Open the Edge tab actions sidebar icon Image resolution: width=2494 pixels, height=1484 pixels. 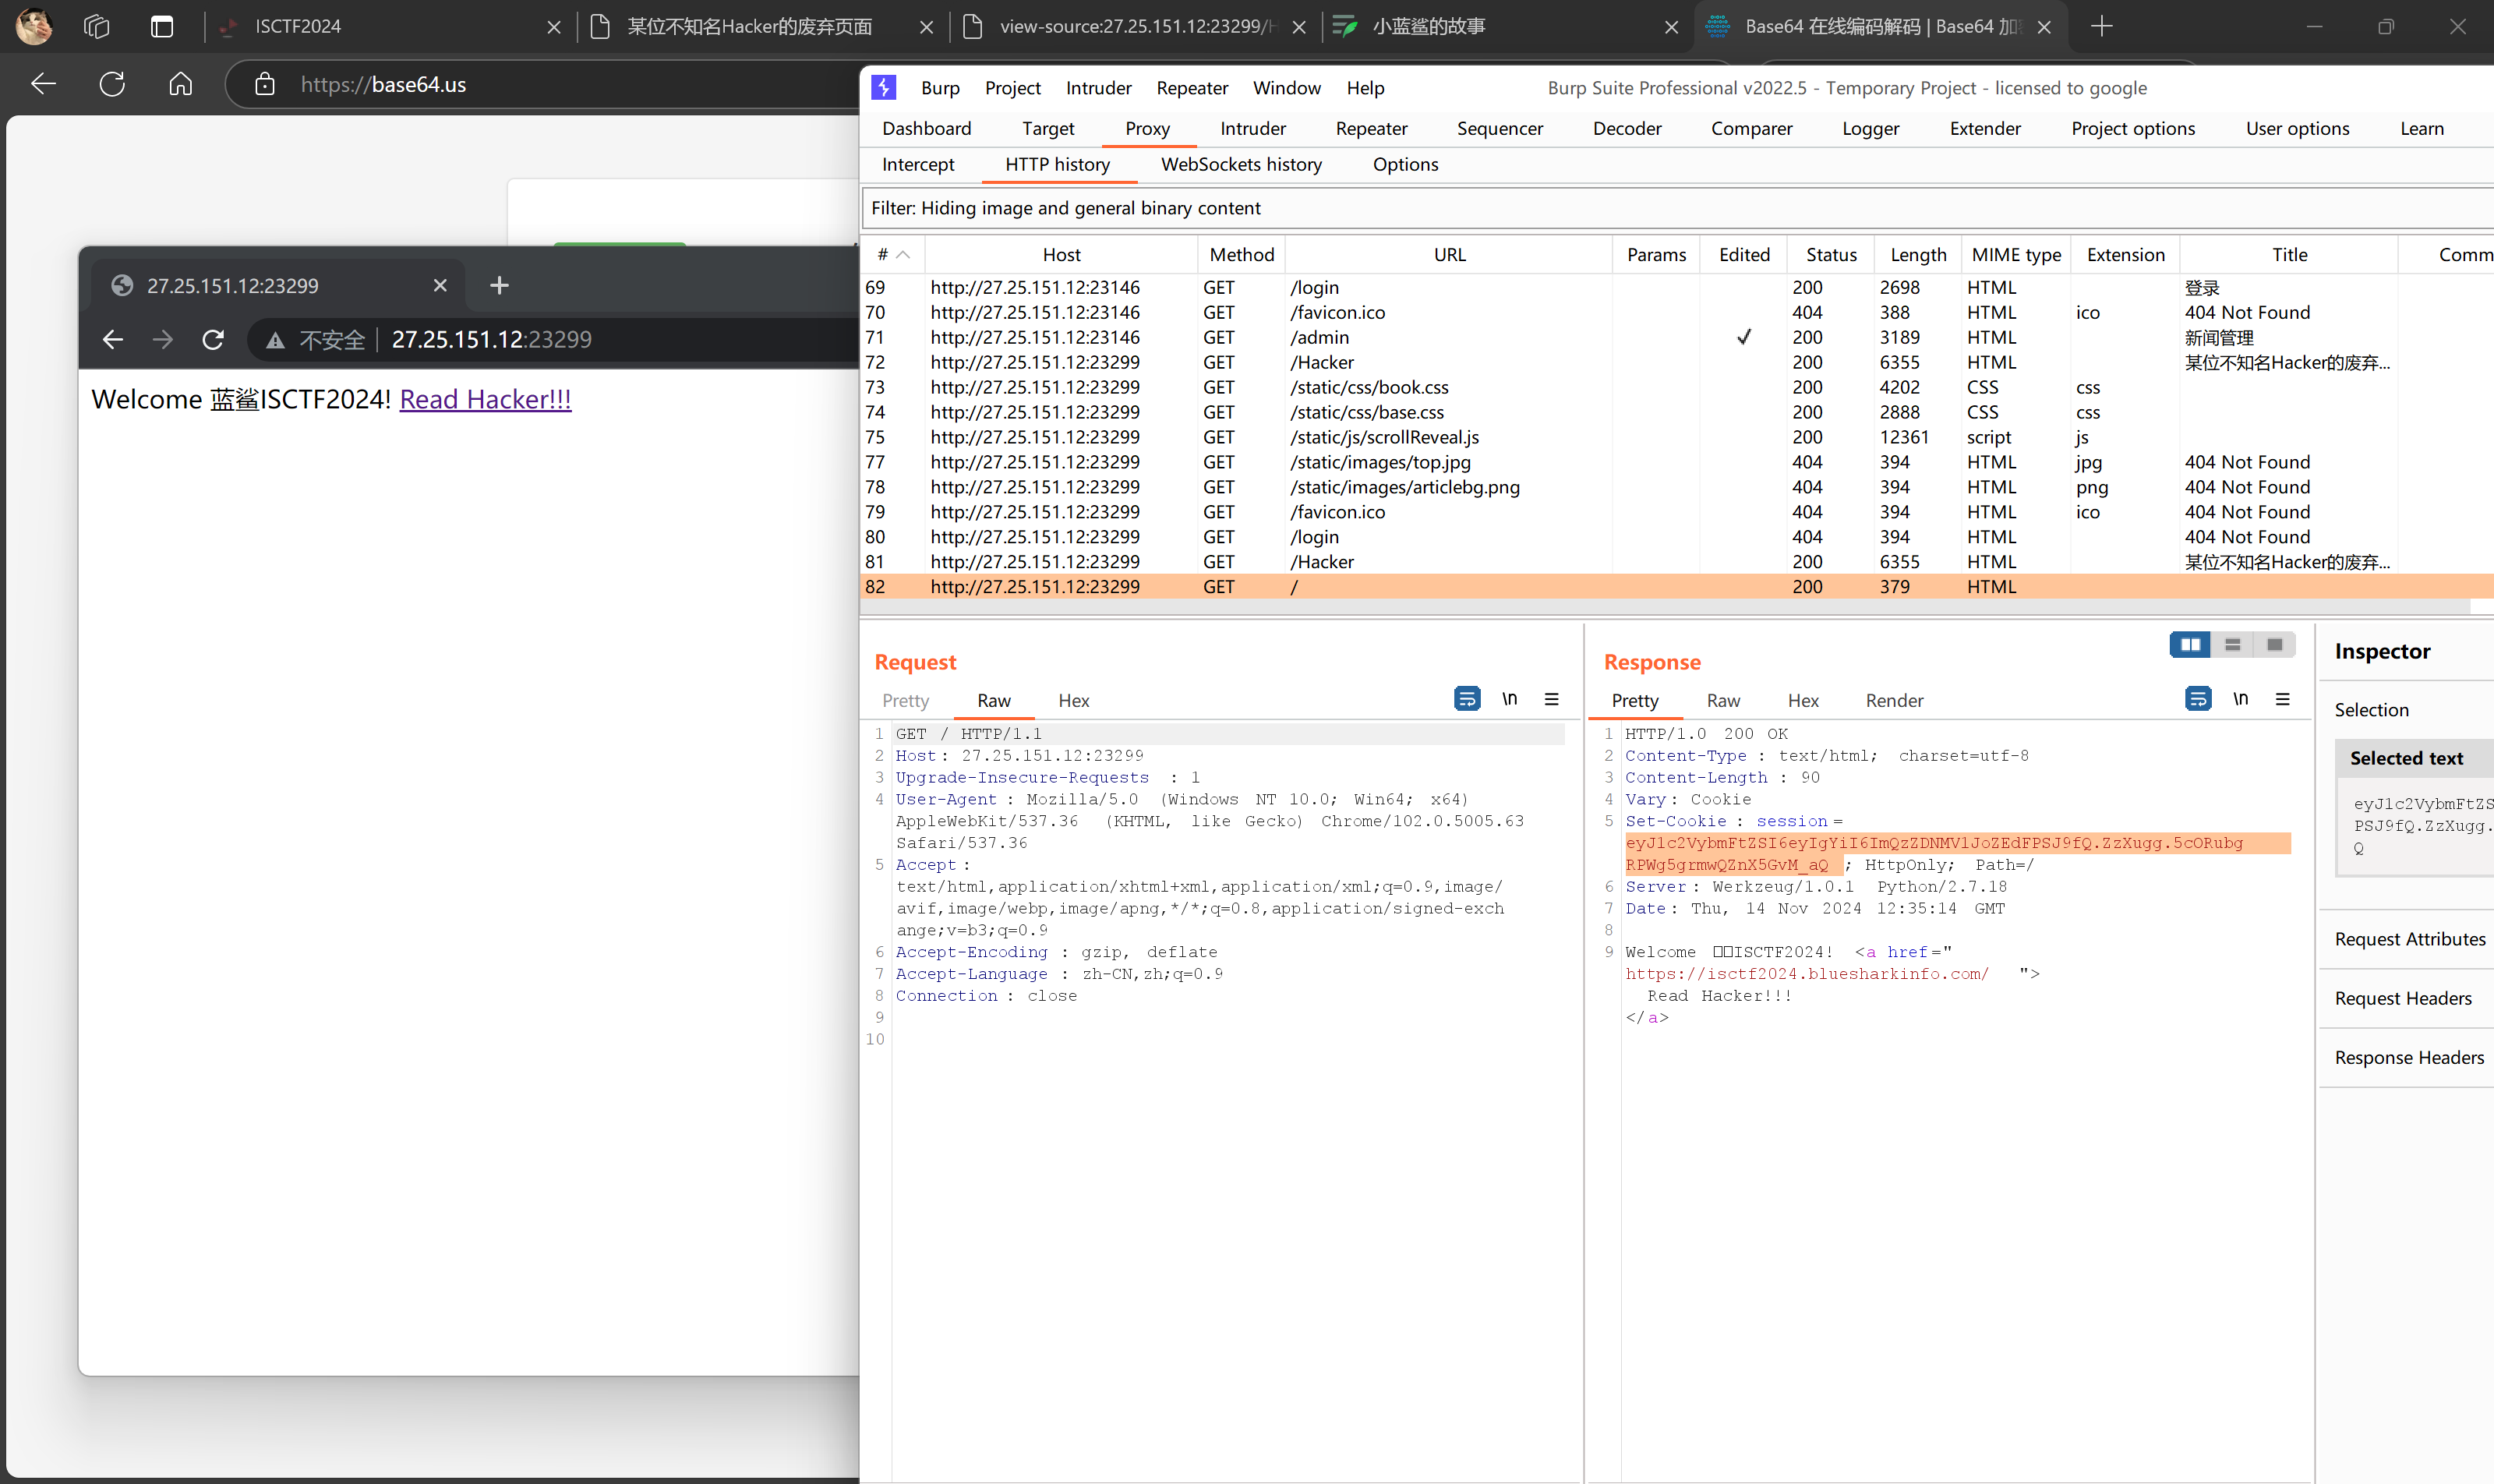click(x=161, y=27)
